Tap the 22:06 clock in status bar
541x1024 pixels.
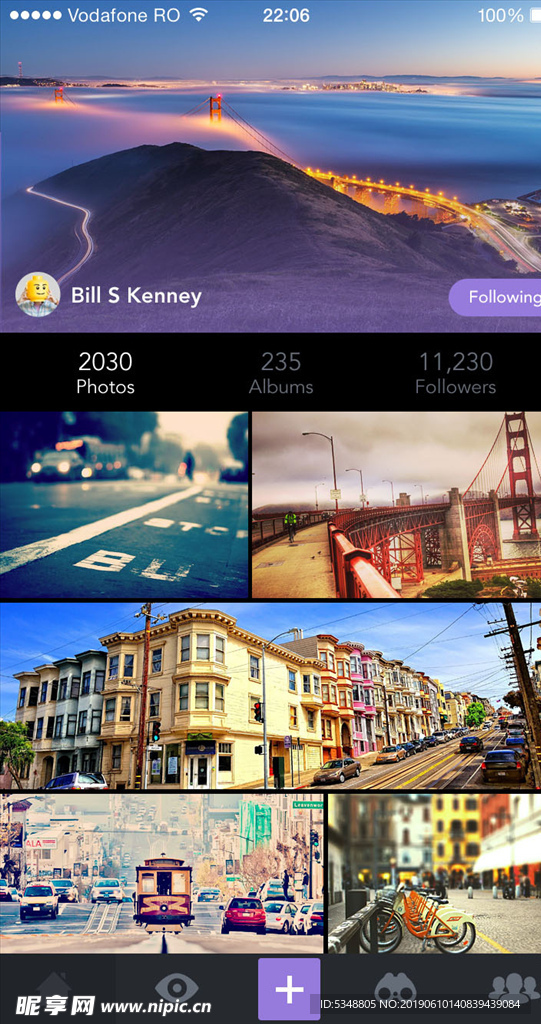[x=286, y=15]
